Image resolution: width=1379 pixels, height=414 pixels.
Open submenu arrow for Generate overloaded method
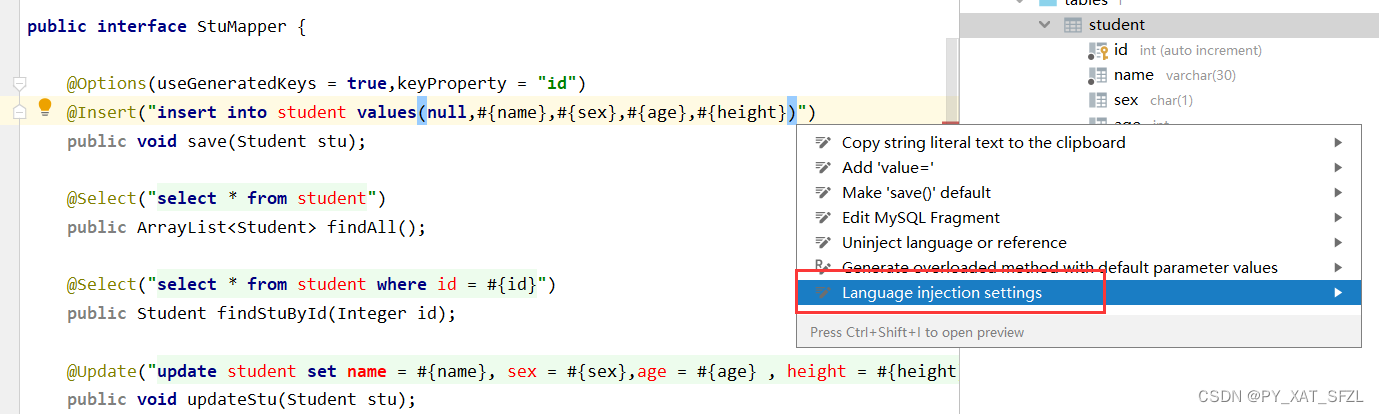coord(1338,268)
